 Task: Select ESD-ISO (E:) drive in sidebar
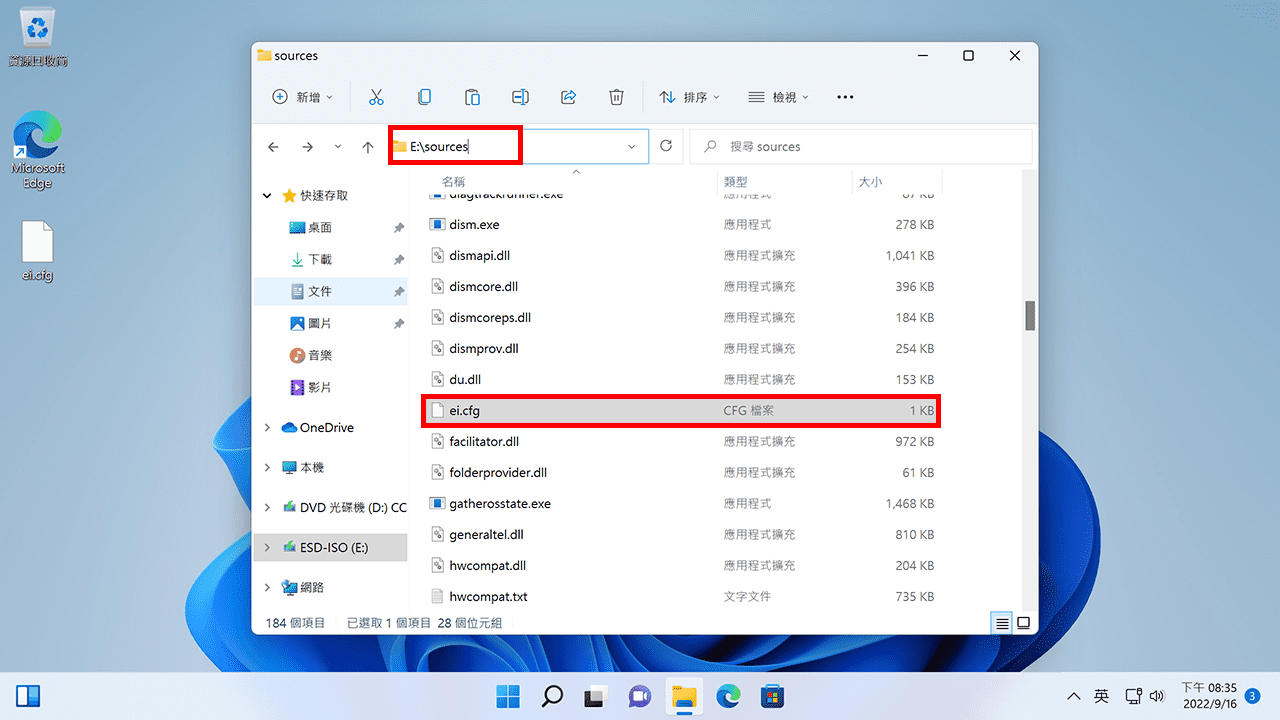click(x=334, y=547)
